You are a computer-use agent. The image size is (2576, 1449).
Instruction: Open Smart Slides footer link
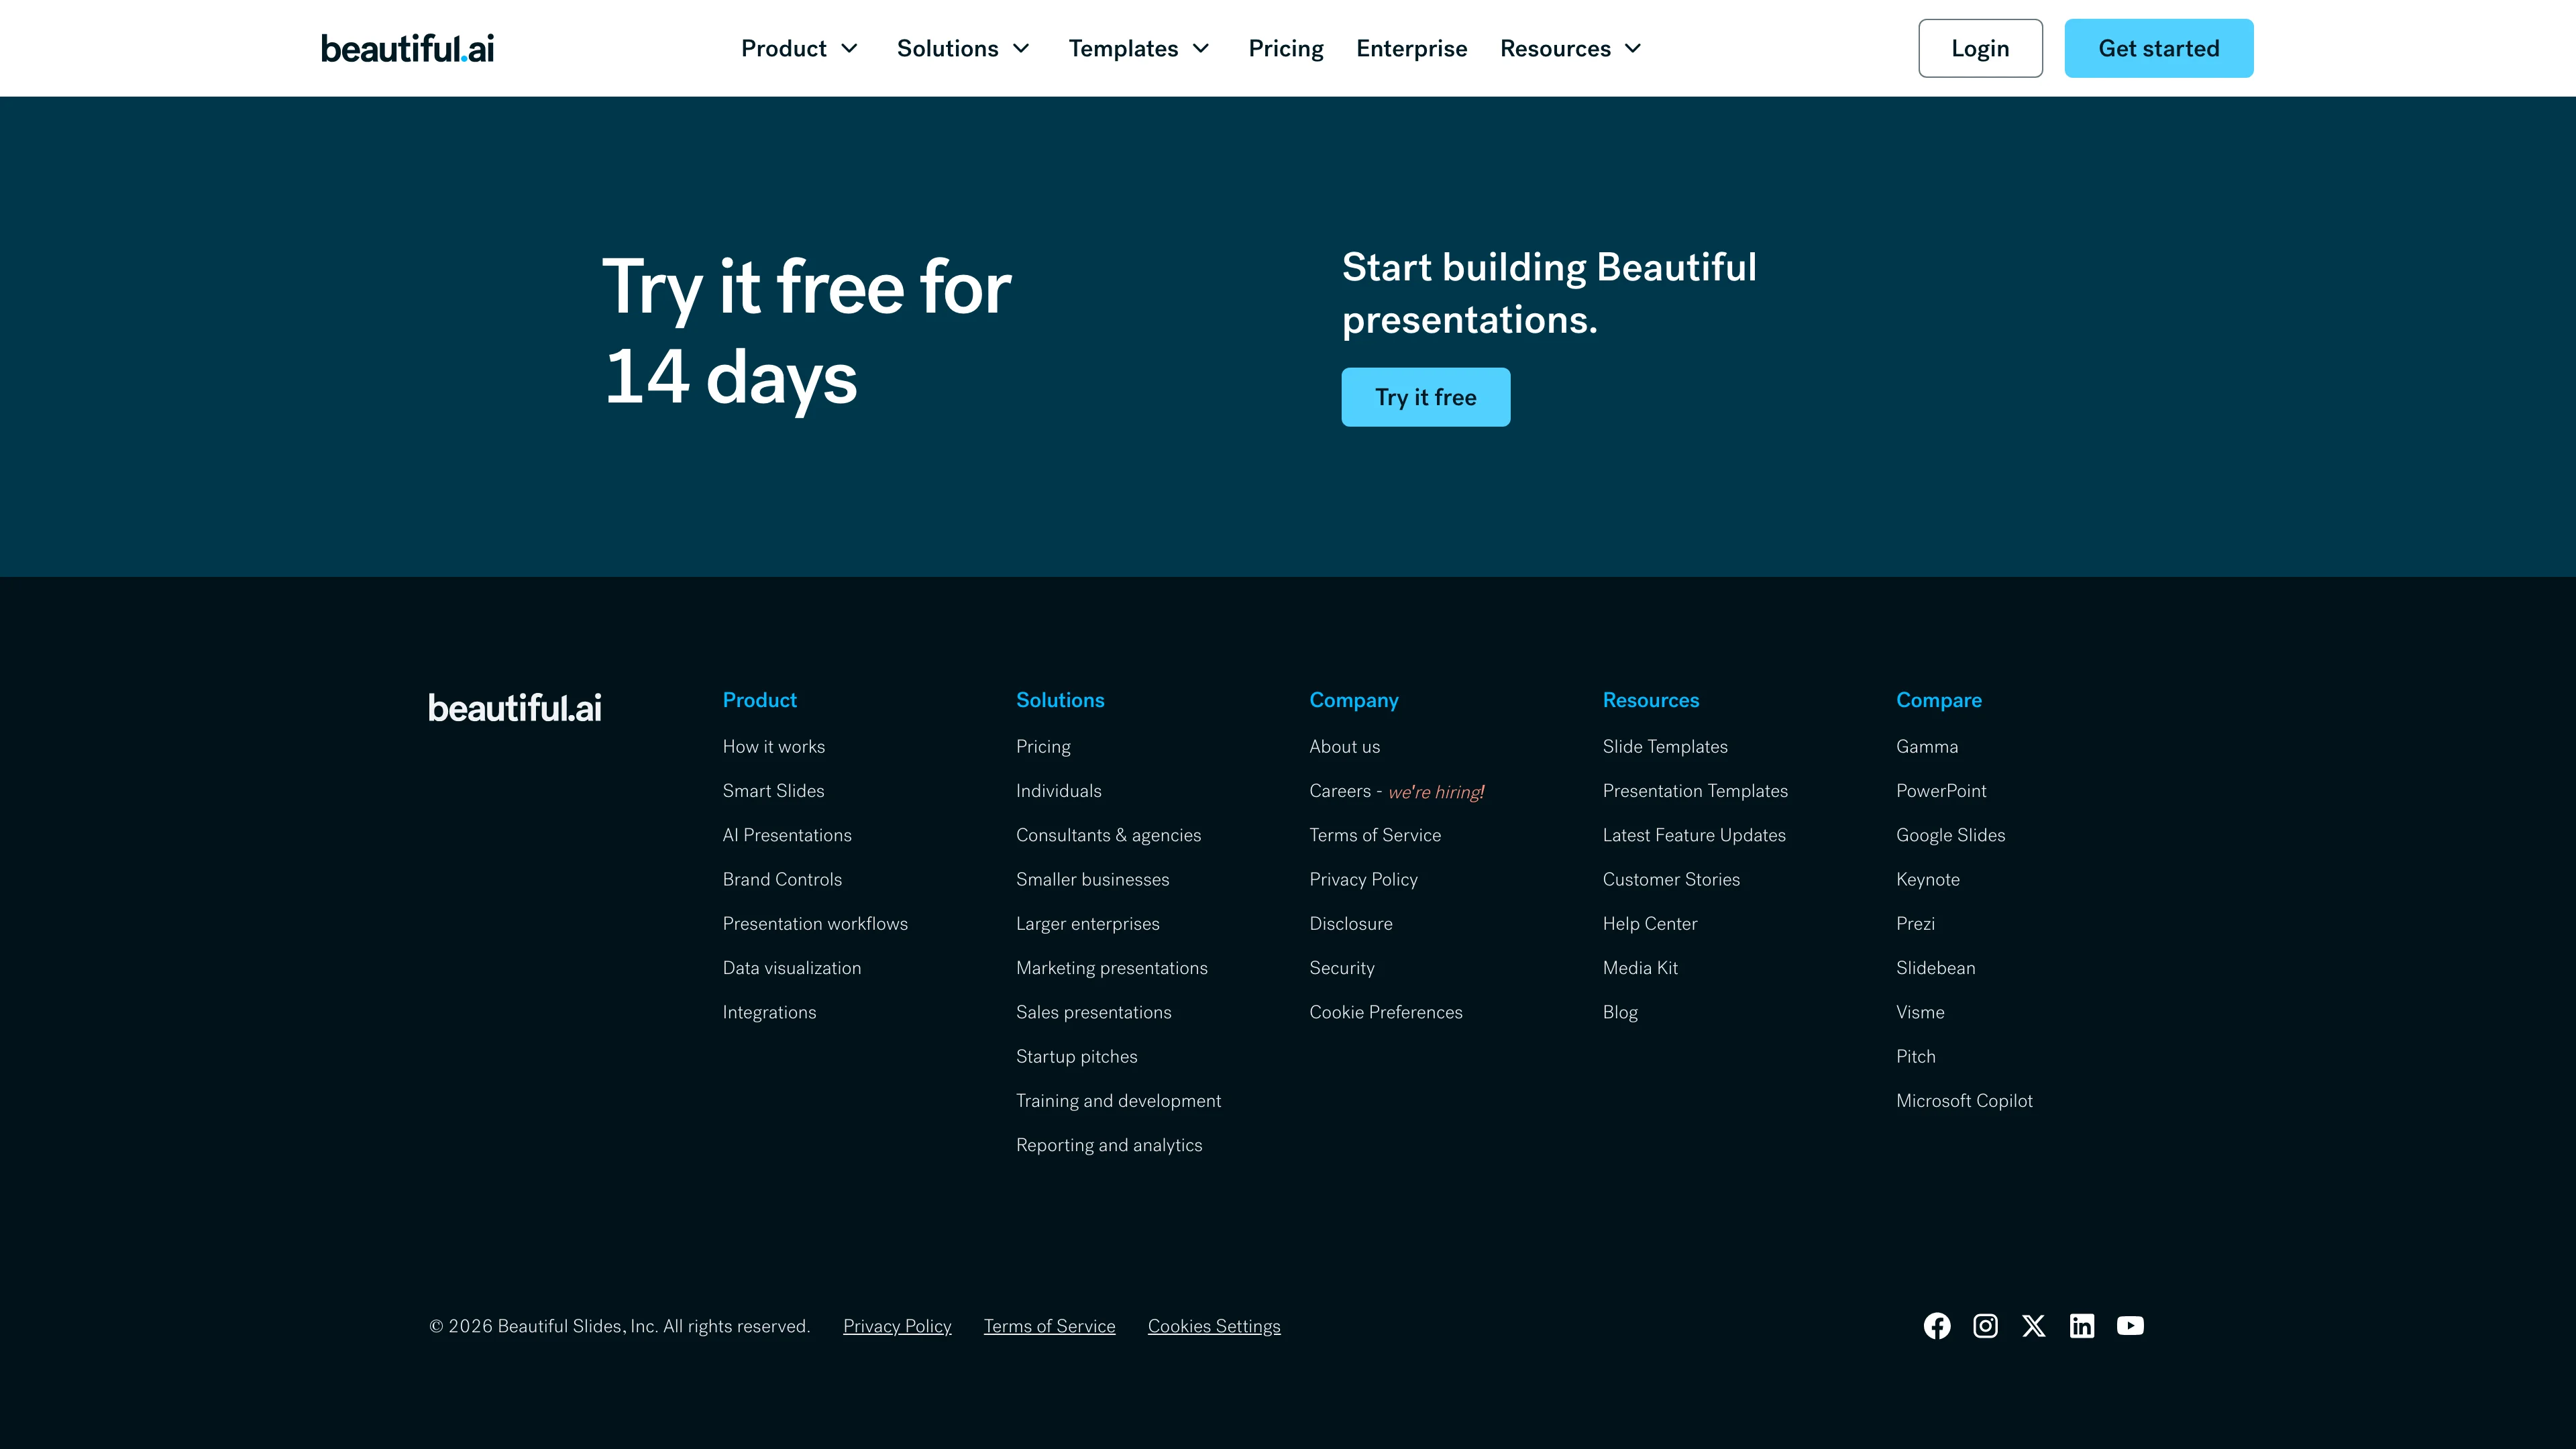point(774,791)
